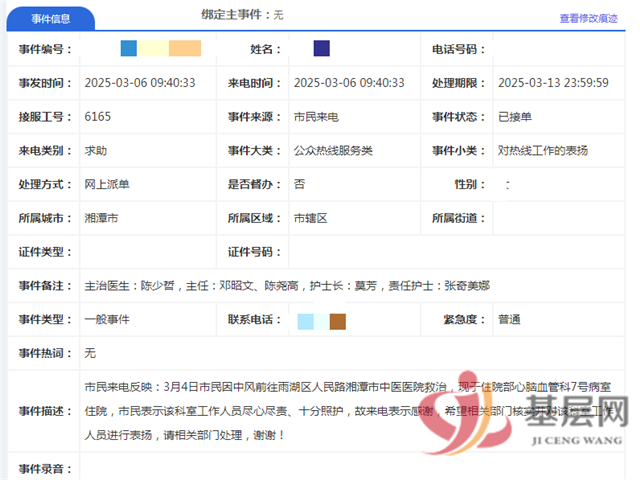Select the 事件编号 field label

point(45,49)
